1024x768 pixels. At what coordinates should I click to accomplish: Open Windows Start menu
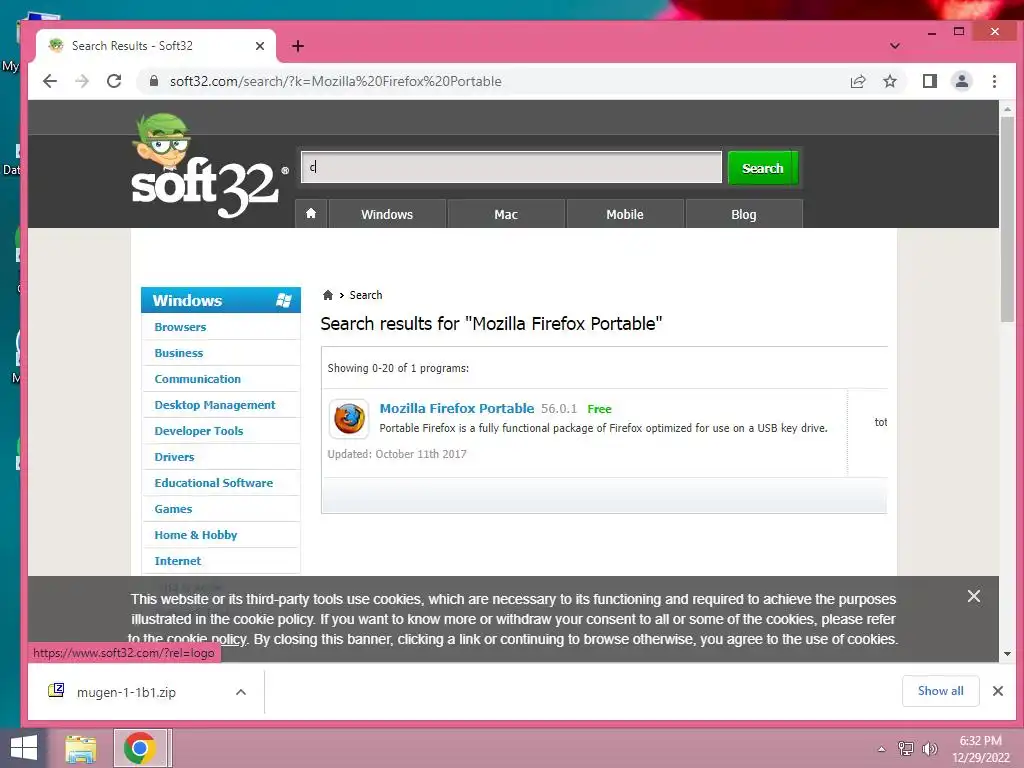(x=24, y=748)
